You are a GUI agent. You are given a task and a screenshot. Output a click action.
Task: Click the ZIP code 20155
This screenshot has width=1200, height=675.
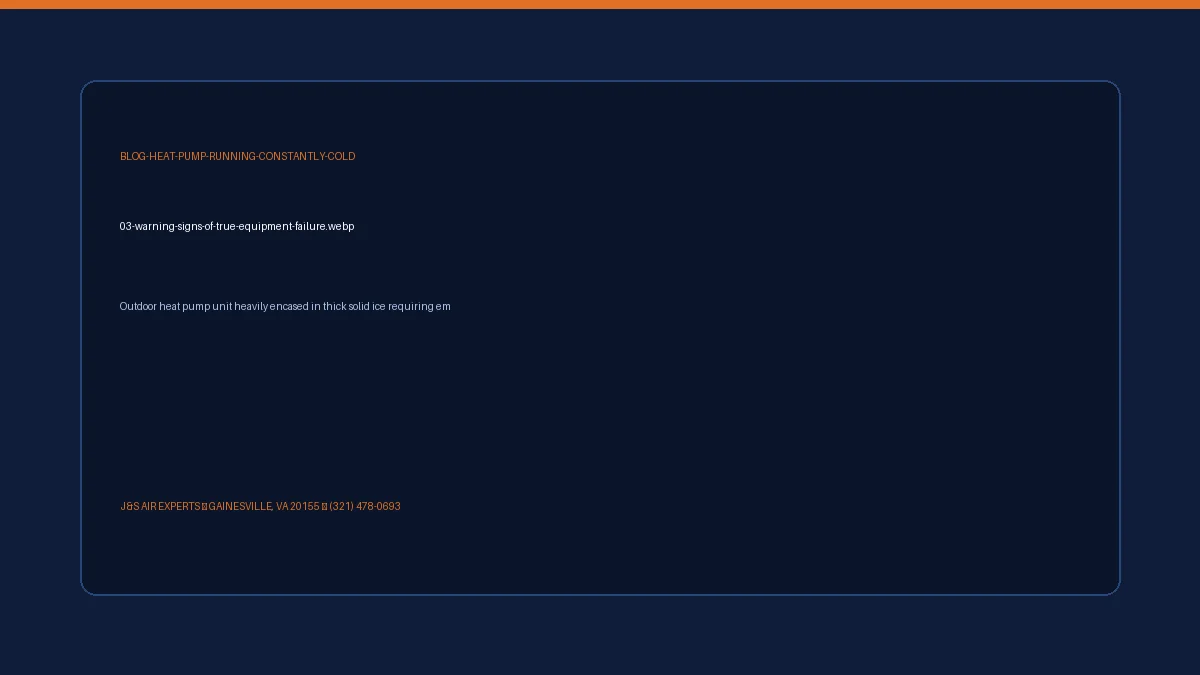click(305, 506)
